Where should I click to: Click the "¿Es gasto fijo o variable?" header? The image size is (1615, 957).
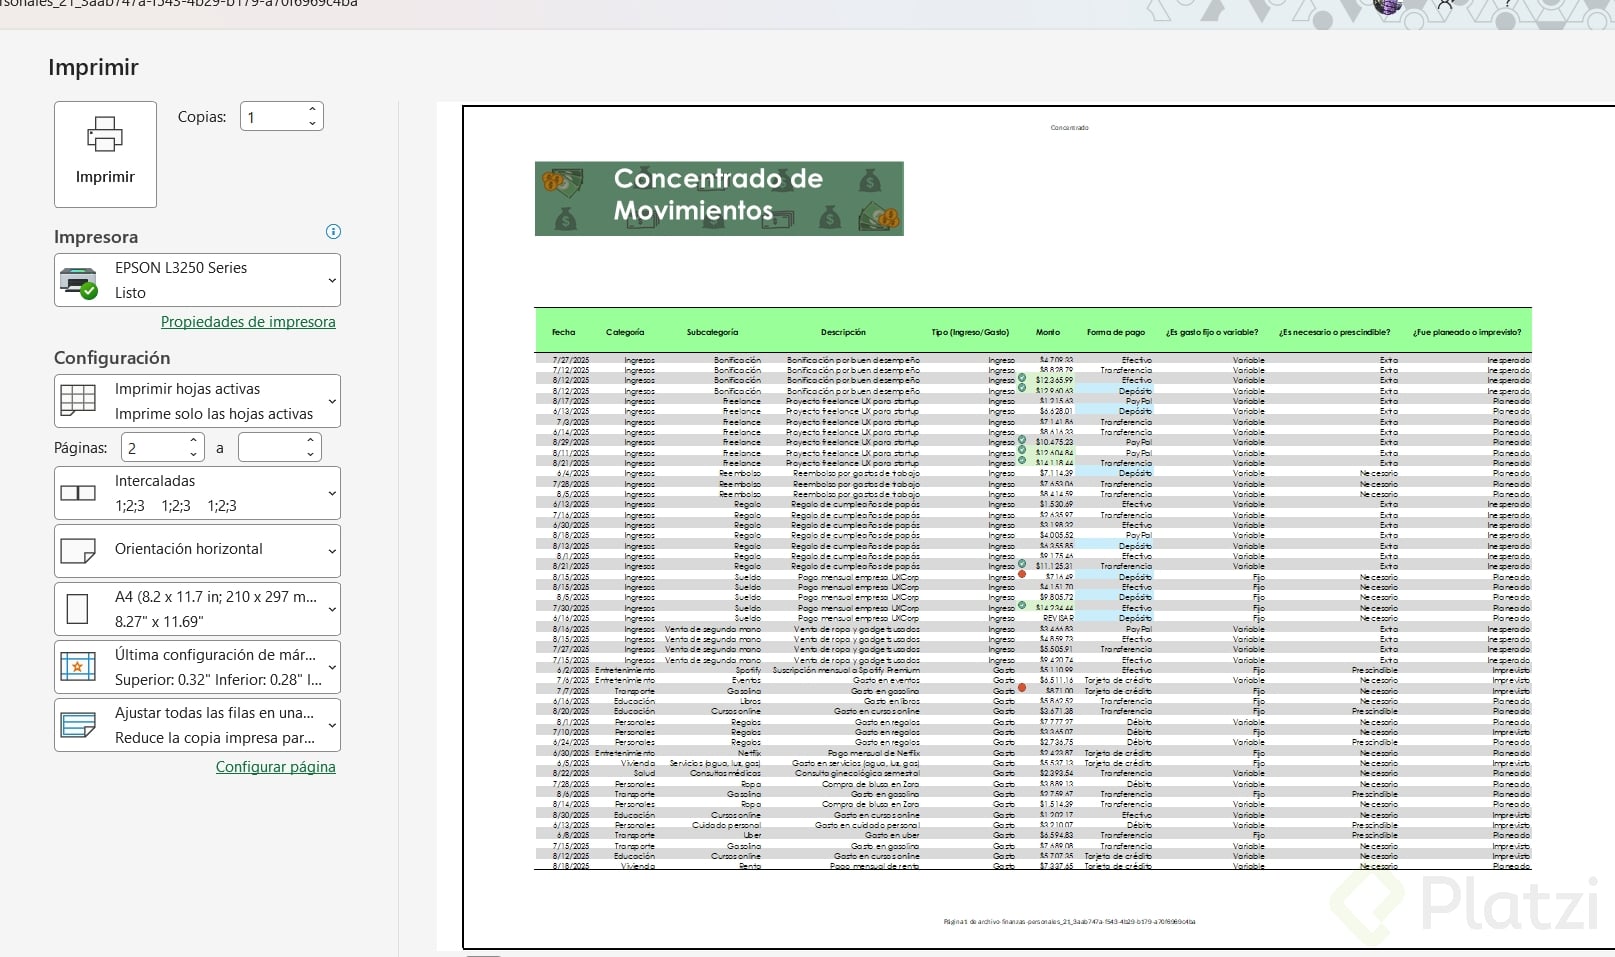[x=1212, y=332]
